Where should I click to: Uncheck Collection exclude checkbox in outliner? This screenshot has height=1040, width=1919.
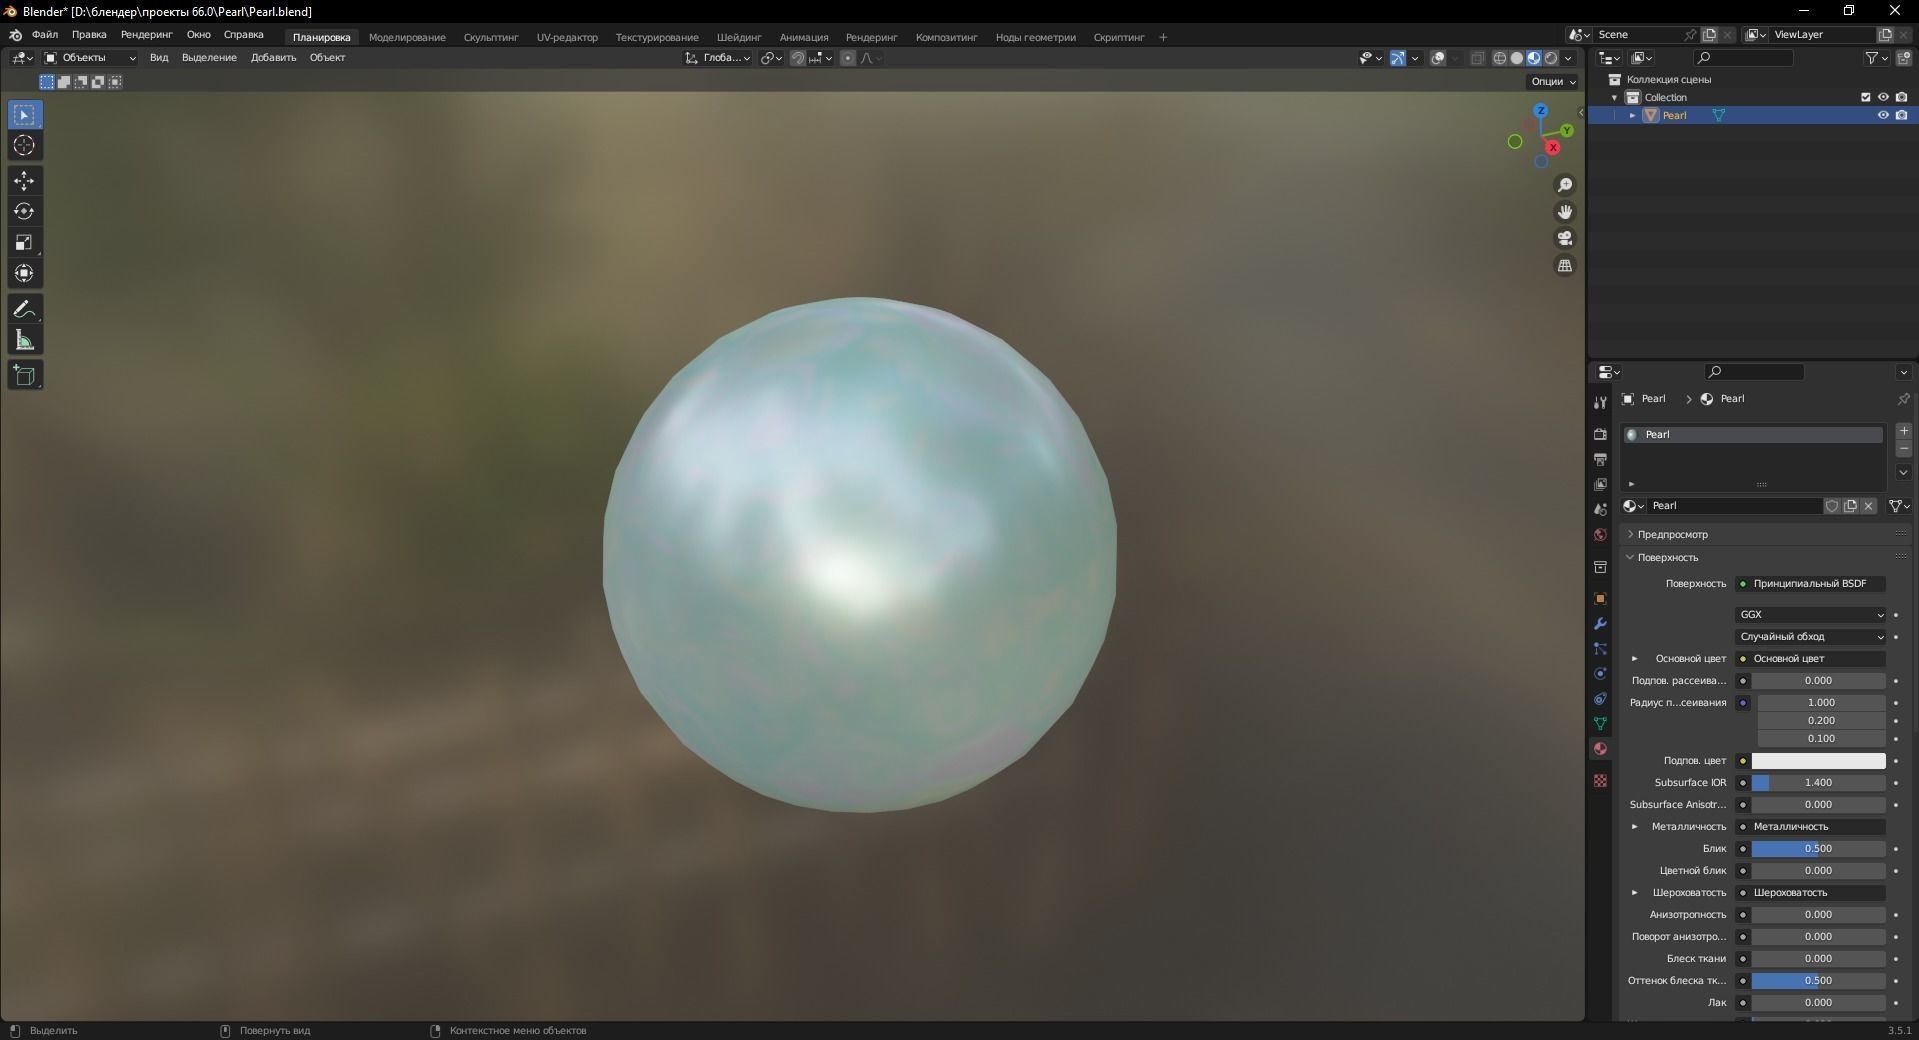click(x=1865, y=97)
